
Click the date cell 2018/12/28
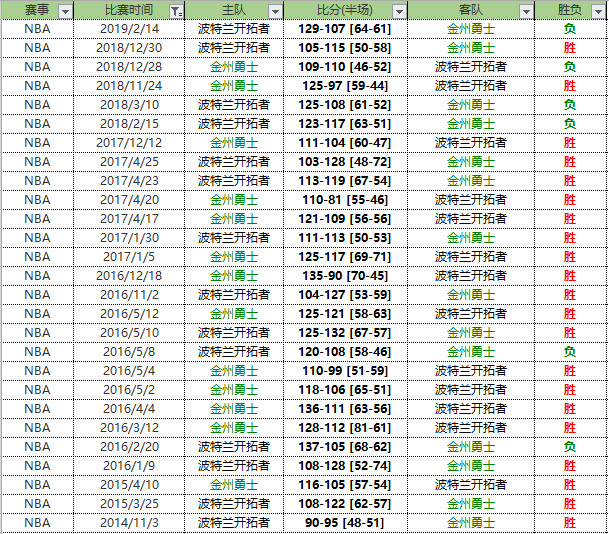[x=129, y=67]
